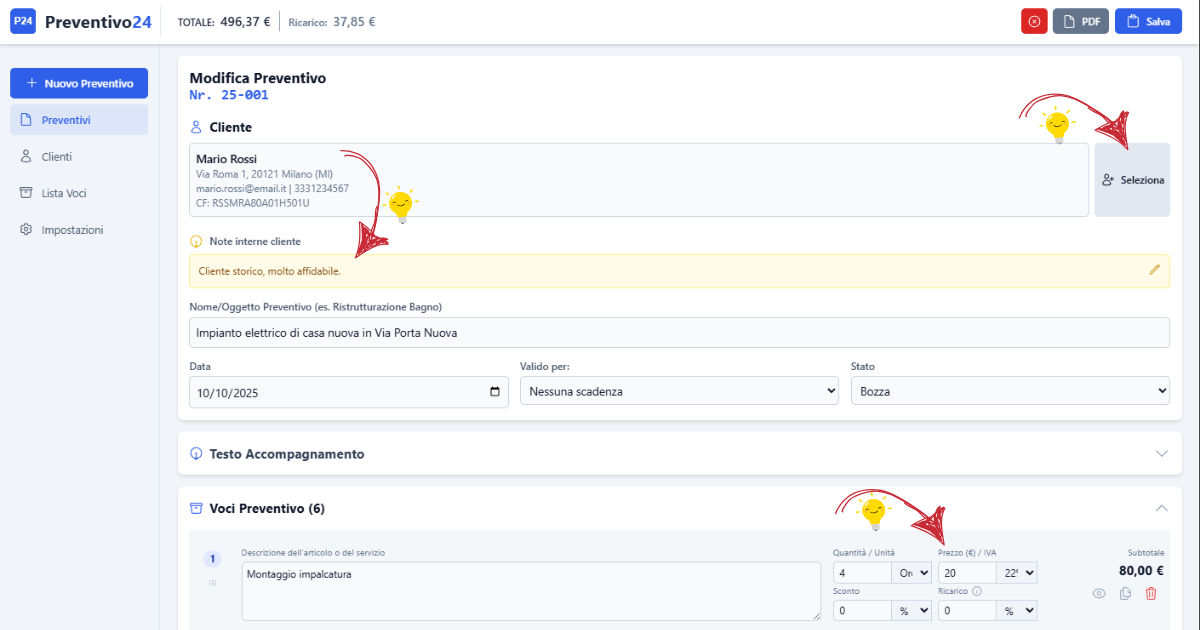Open the Valido per dropdown
The width and height of the screenshot is (1200, 630).
click(679, 392)
